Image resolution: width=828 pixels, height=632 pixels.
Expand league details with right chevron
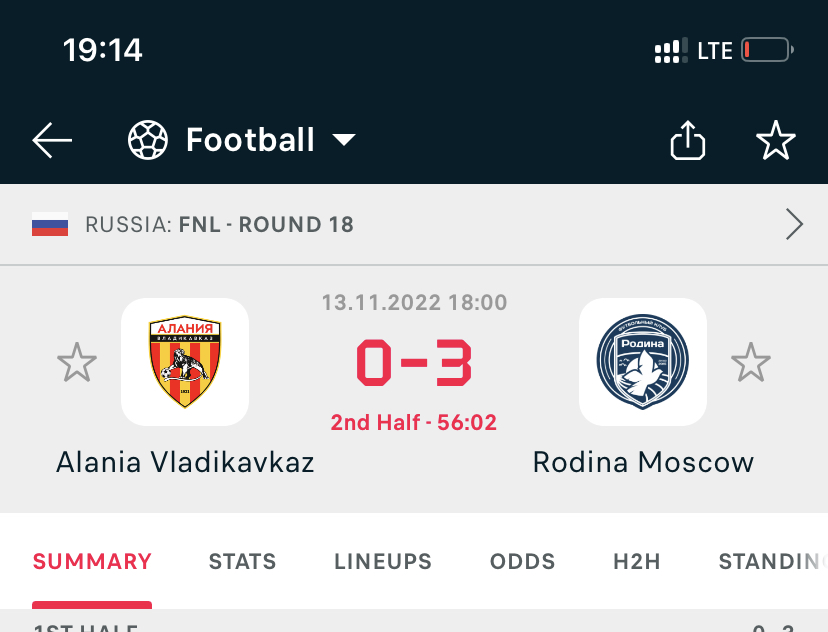pos(794,225)
